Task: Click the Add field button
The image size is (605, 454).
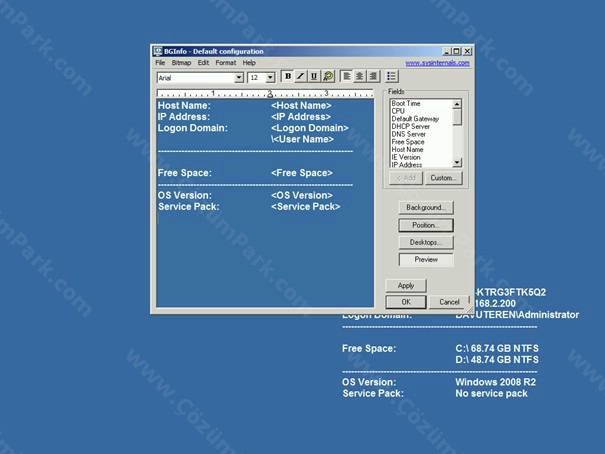Action: point(406,178)
